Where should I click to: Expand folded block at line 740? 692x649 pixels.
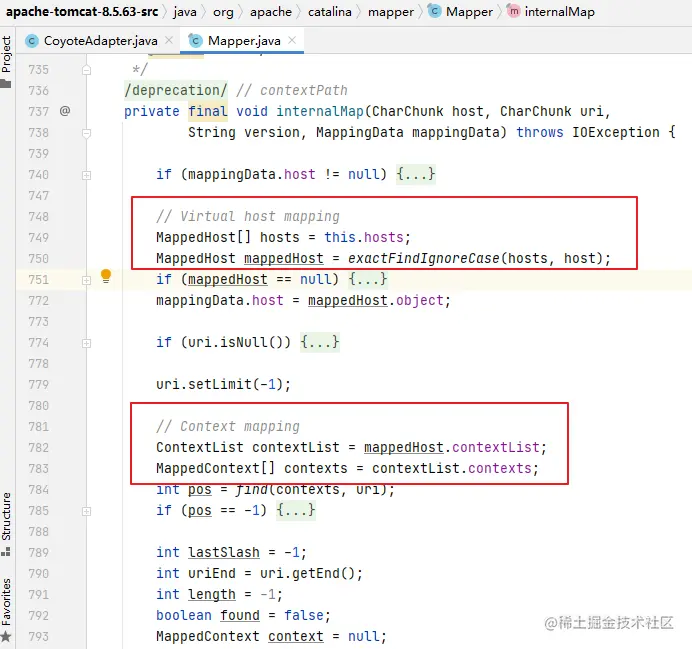(x=86, y=175)
